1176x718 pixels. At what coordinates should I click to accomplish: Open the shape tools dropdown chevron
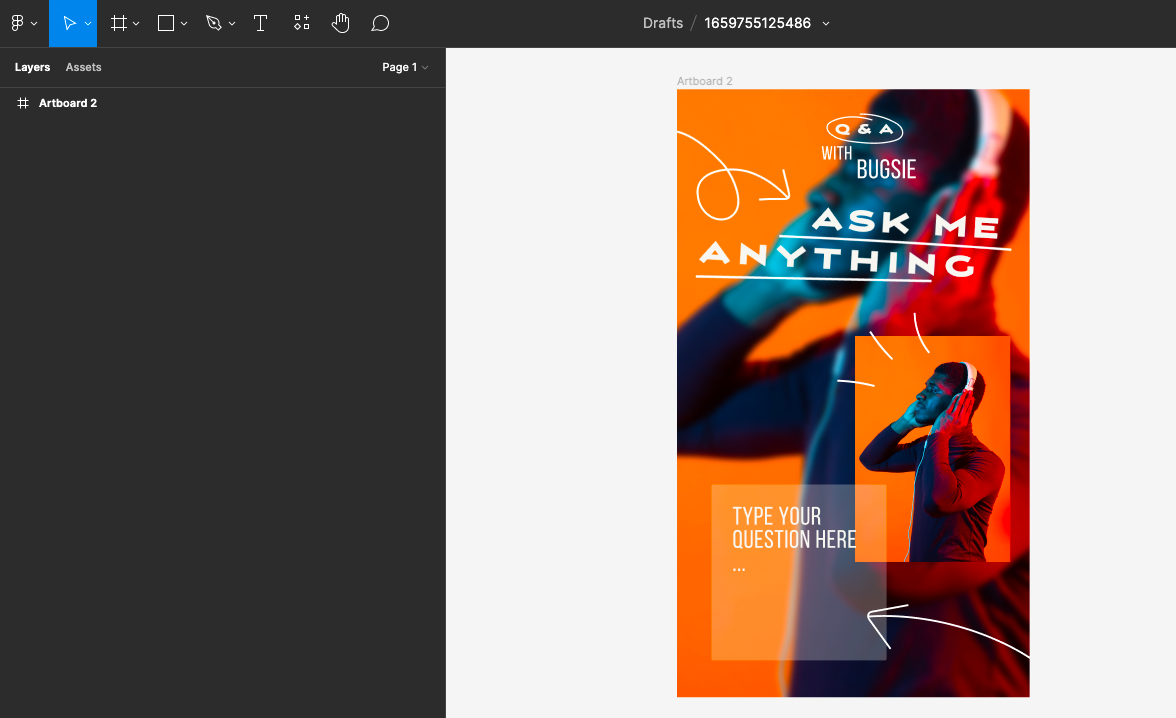(182, 23)
